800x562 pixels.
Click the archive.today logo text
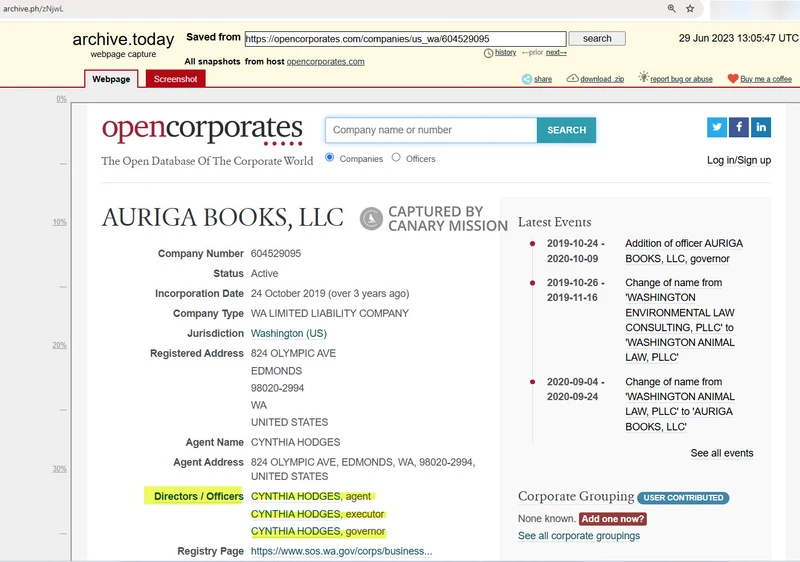[x=123, y=39]
